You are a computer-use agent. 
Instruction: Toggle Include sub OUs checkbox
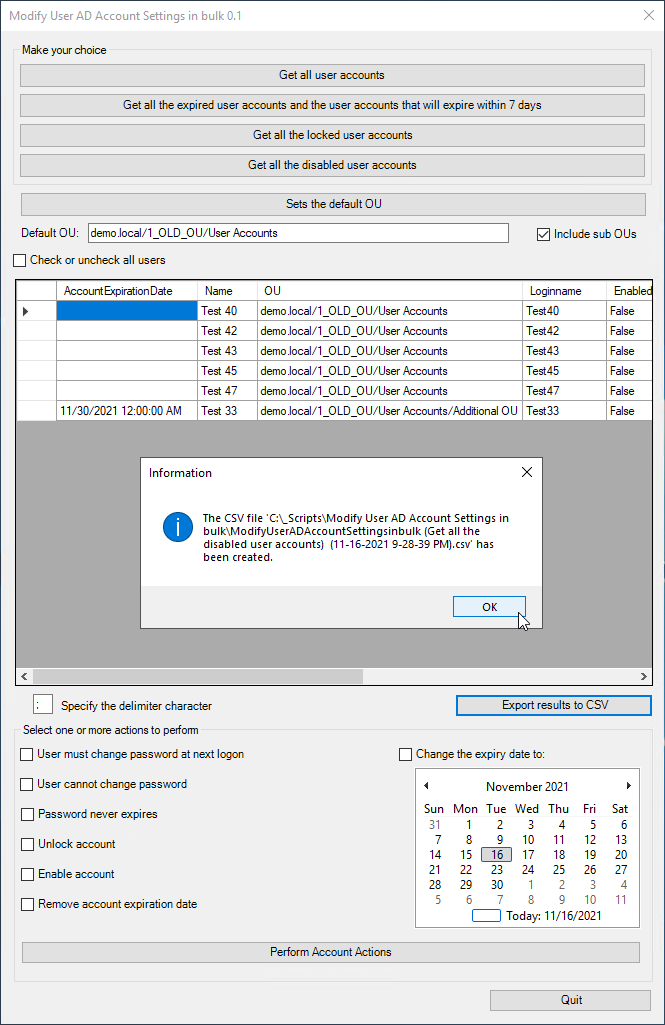(544, 234)
